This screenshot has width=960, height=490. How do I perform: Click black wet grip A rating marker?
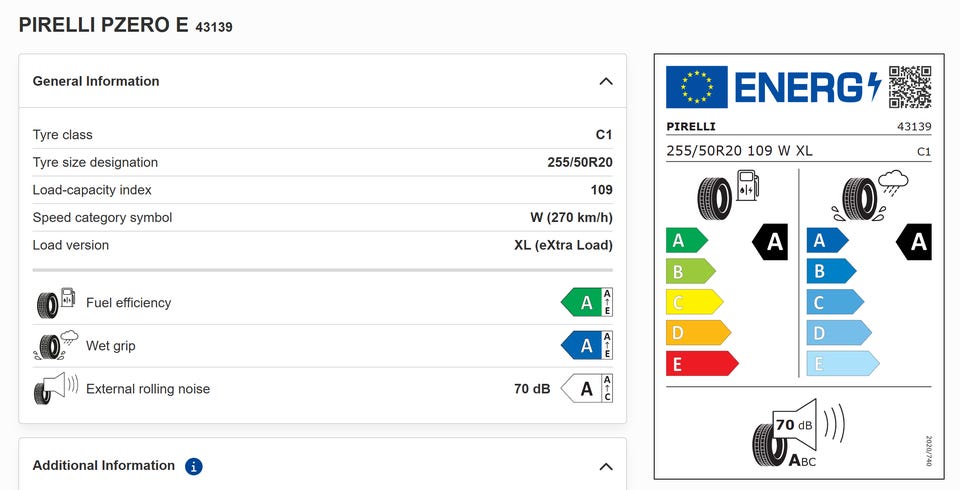(x=913, y=241)
